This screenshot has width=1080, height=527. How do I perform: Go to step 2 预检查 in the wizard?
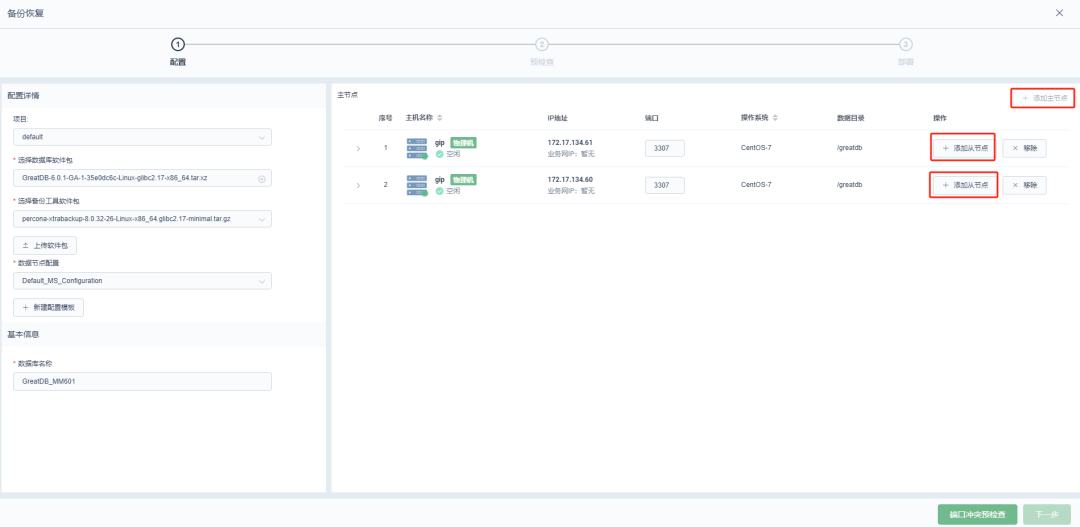pos(541,44)
